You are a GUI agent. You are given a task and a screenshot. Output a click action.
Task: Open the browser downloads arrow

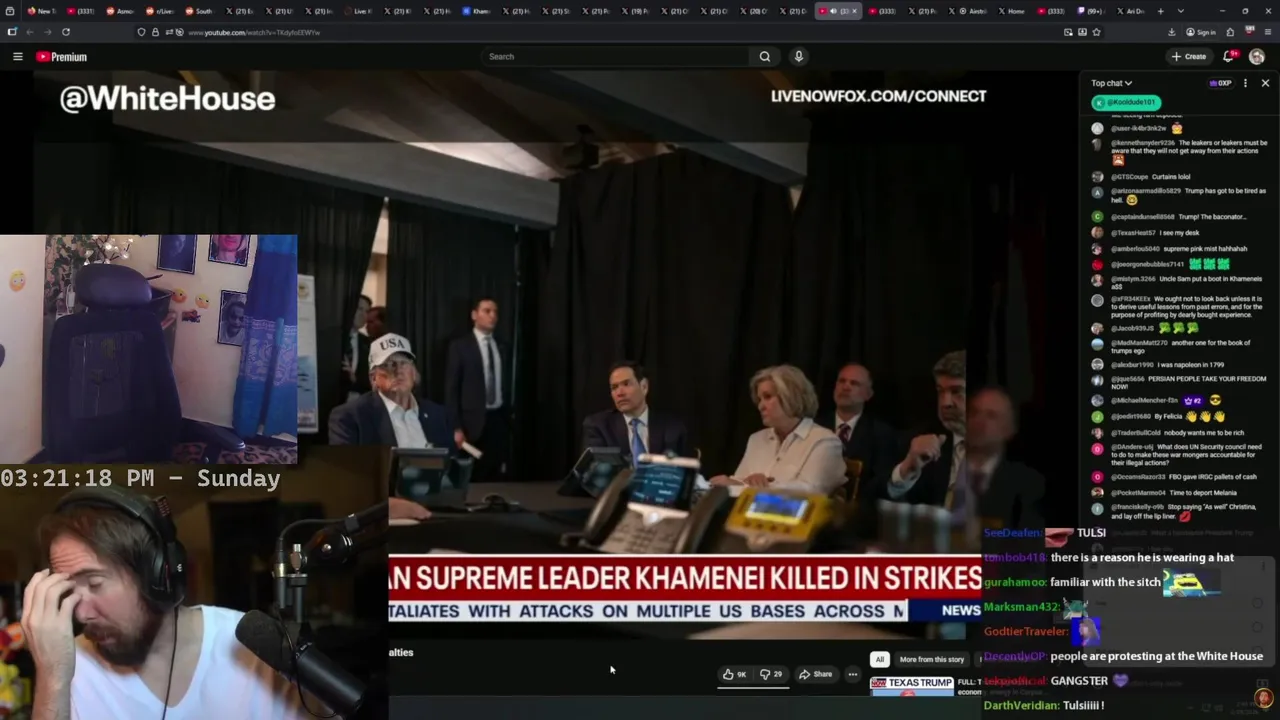(x=1171, y=32)
